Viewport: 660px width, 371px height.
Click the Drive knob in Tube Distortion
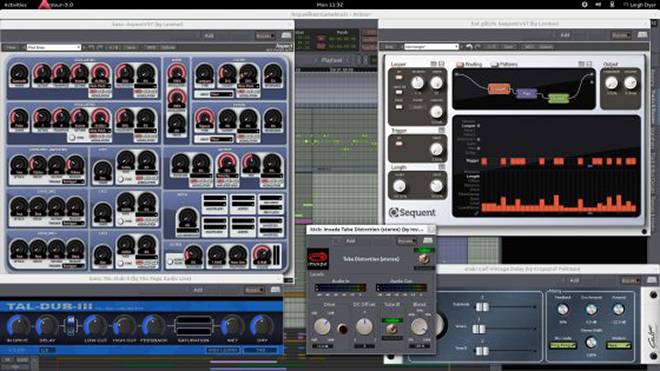click(x=322, y=326)
